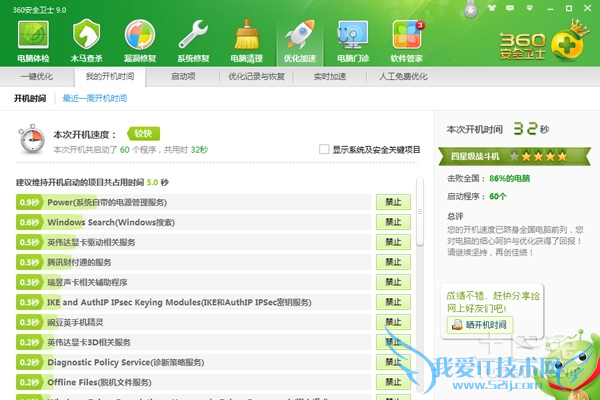This screenshot has width=600, height=400.
Task: Click 禁止 for IKE and AuthIP IPsec
Action: (393, 302)
